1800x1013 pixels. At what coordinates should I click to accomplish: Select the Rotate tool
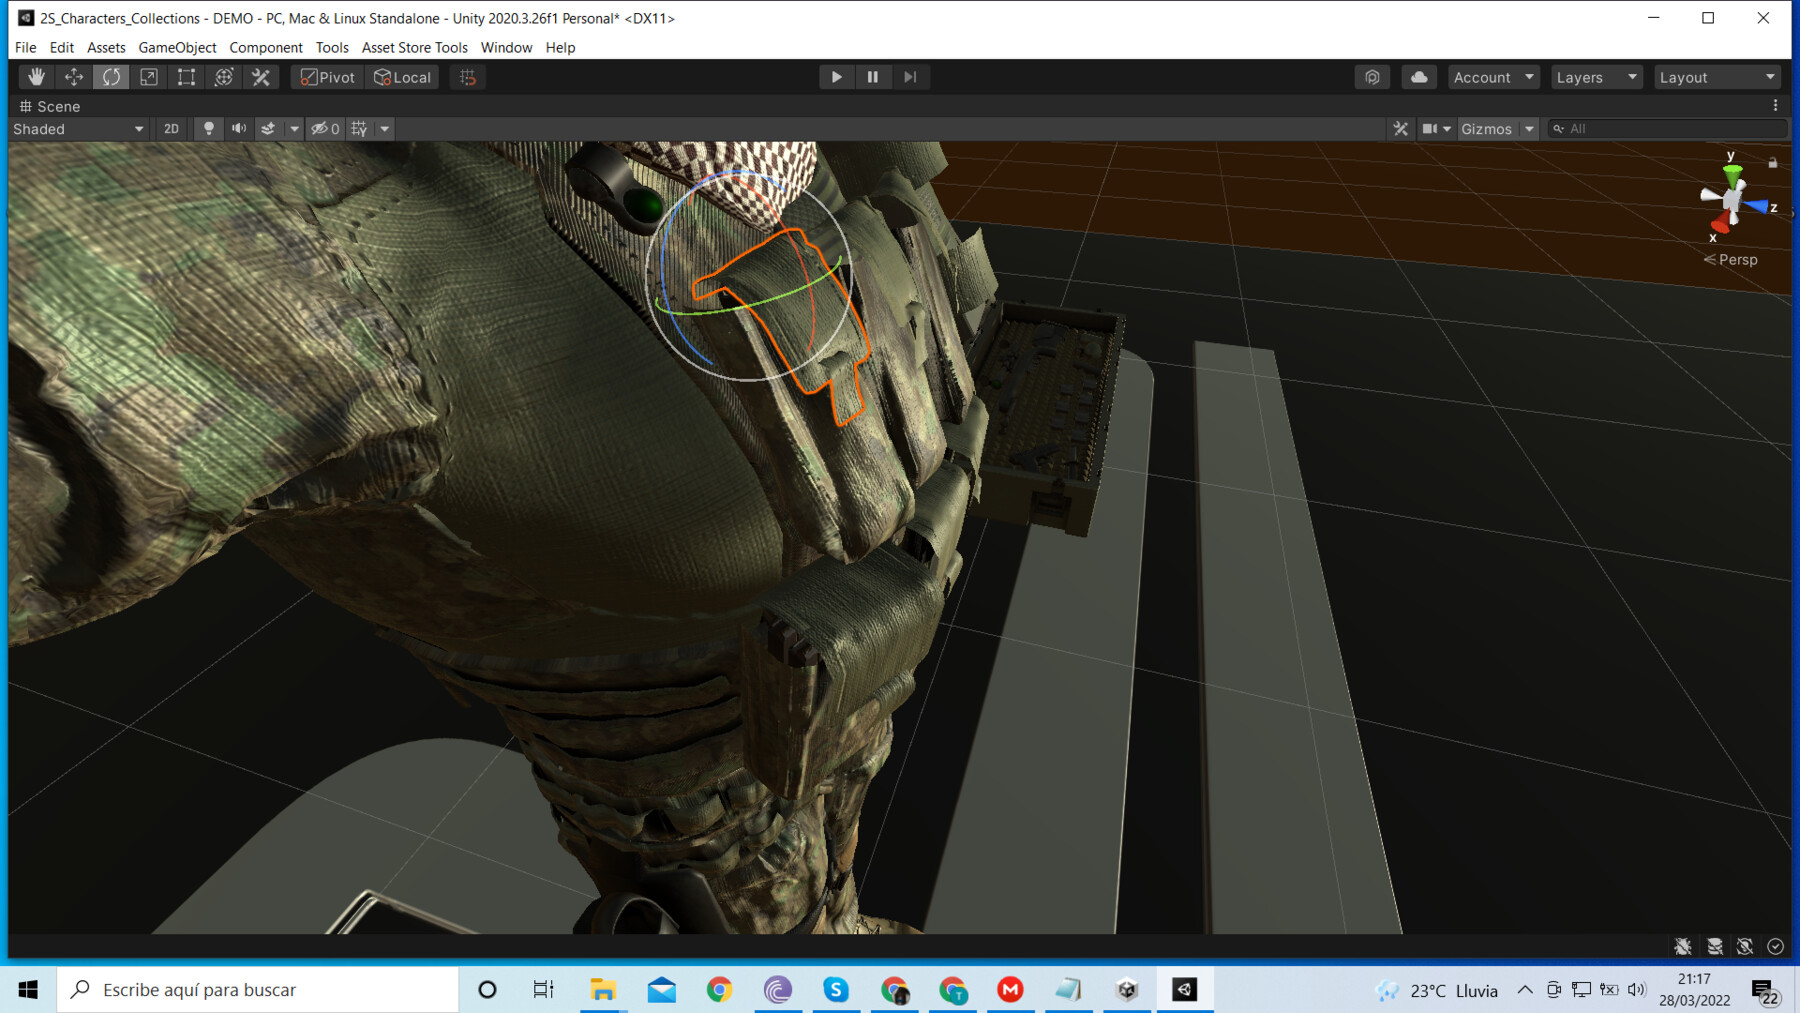(111, 77)
